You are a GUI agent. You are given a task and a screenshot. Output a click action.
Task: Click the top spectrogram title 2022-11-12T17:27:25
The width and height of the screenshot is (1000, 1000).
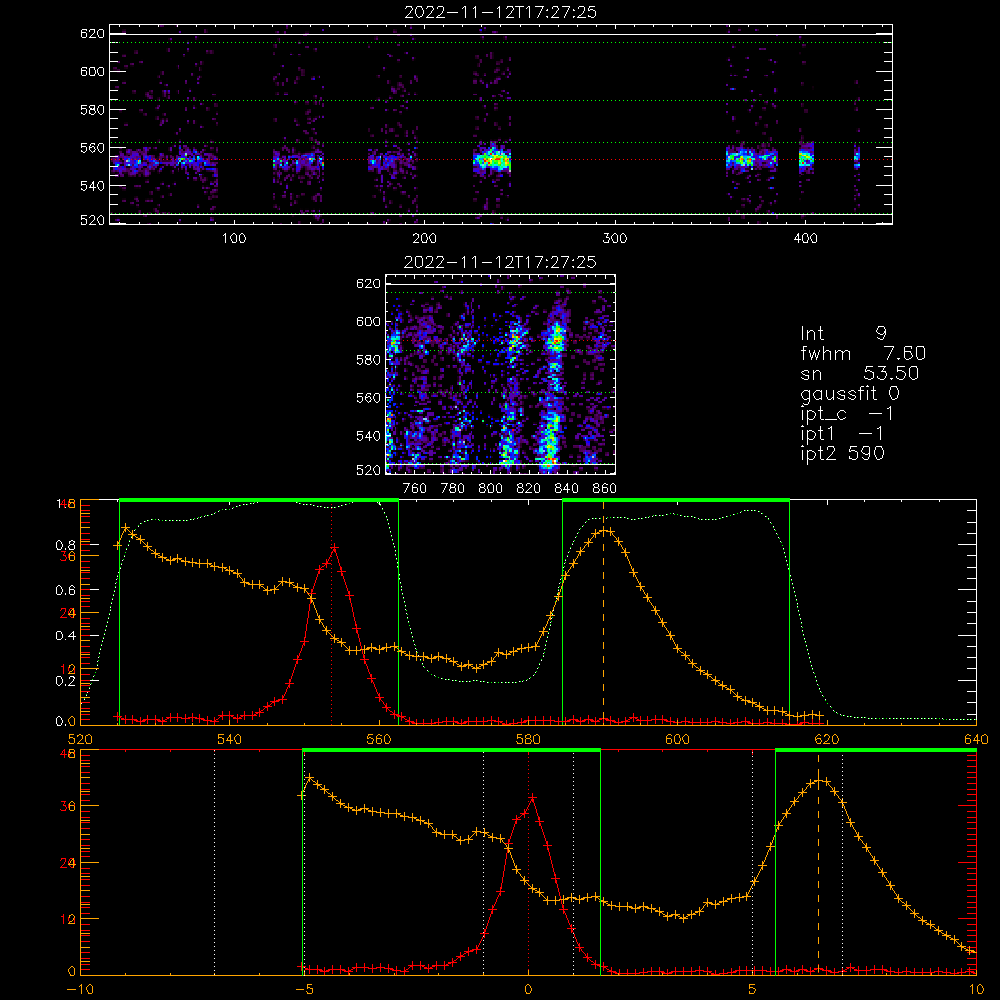[500, 12]
